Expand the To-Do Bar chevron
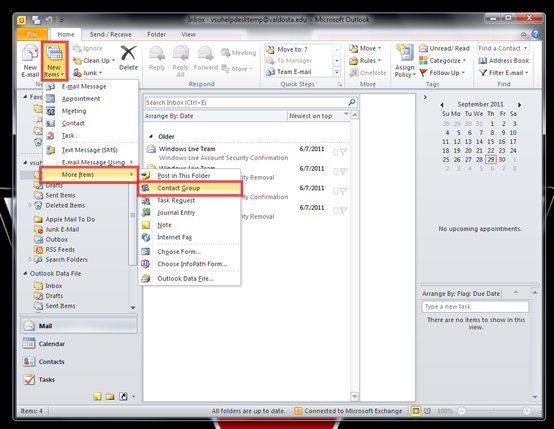Image resolution: width=554 pixels, height=429 pixels. [x=425, y=97]
